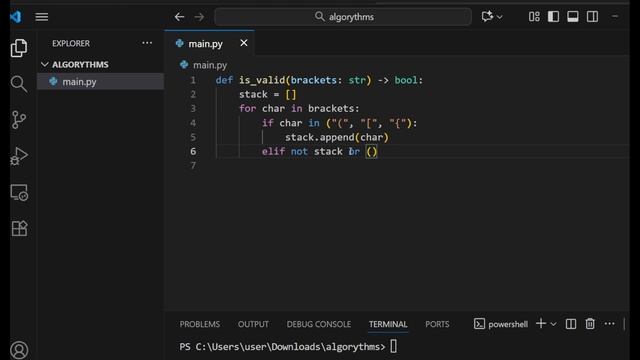Image resolution: width=640 pixels, height=360 pixels.
Task: Open Source Control view
Action: 19,120
